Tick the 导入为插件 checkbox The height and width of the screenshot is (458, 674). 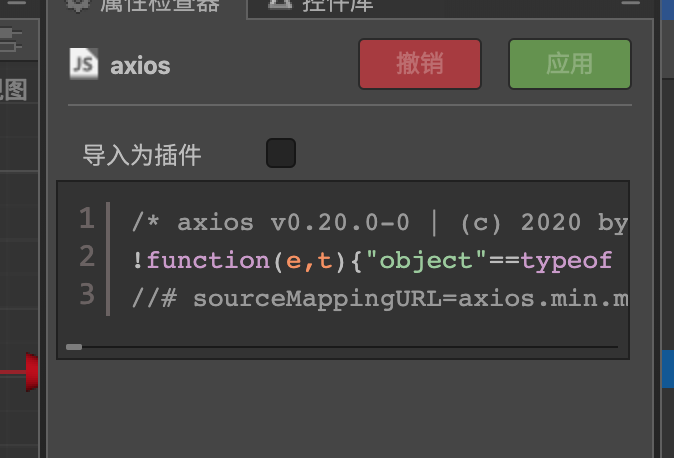tap(281, 154)
